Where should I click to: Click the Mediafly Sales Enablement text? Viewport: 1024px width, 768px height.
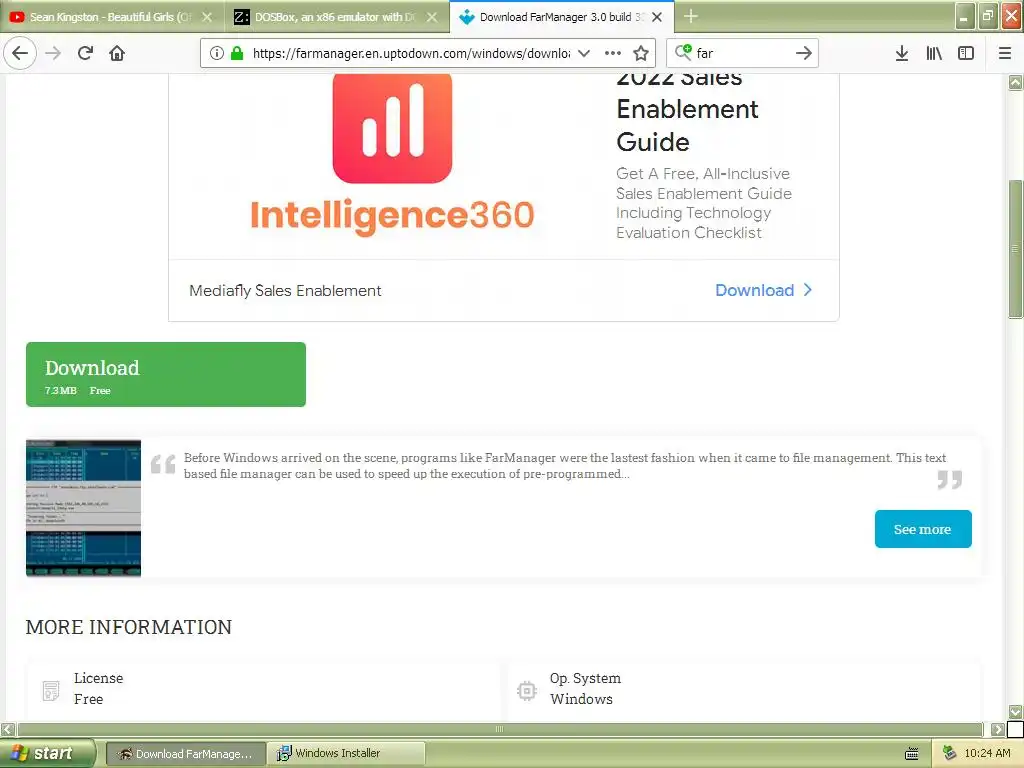pos(285,291)
